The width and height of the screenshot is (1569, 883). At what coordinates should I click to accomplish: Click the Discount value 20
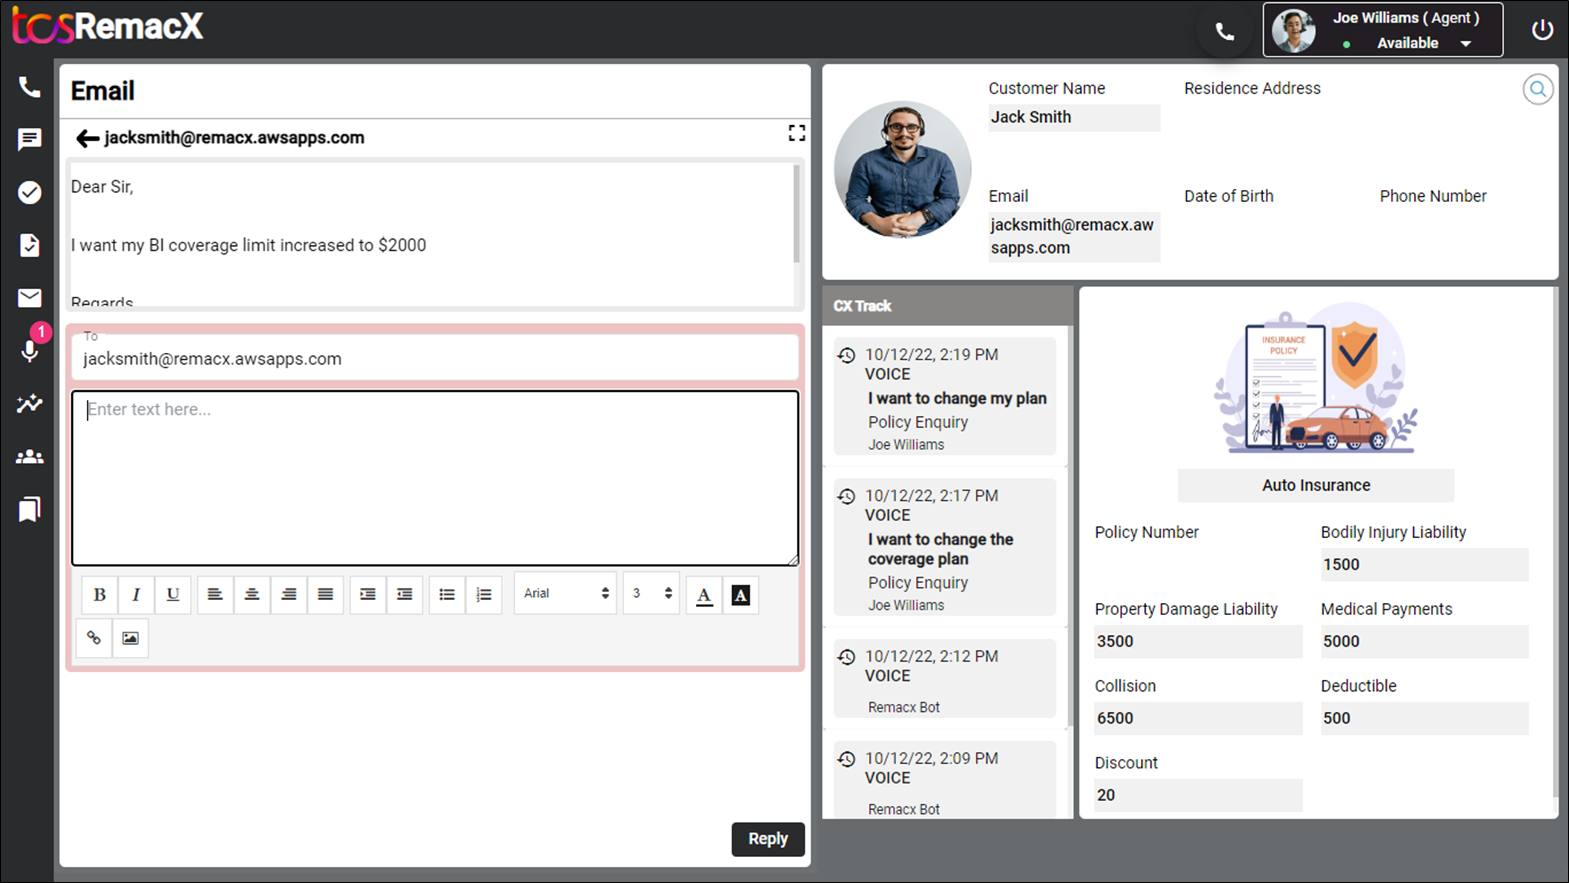tap(1198, 795)
